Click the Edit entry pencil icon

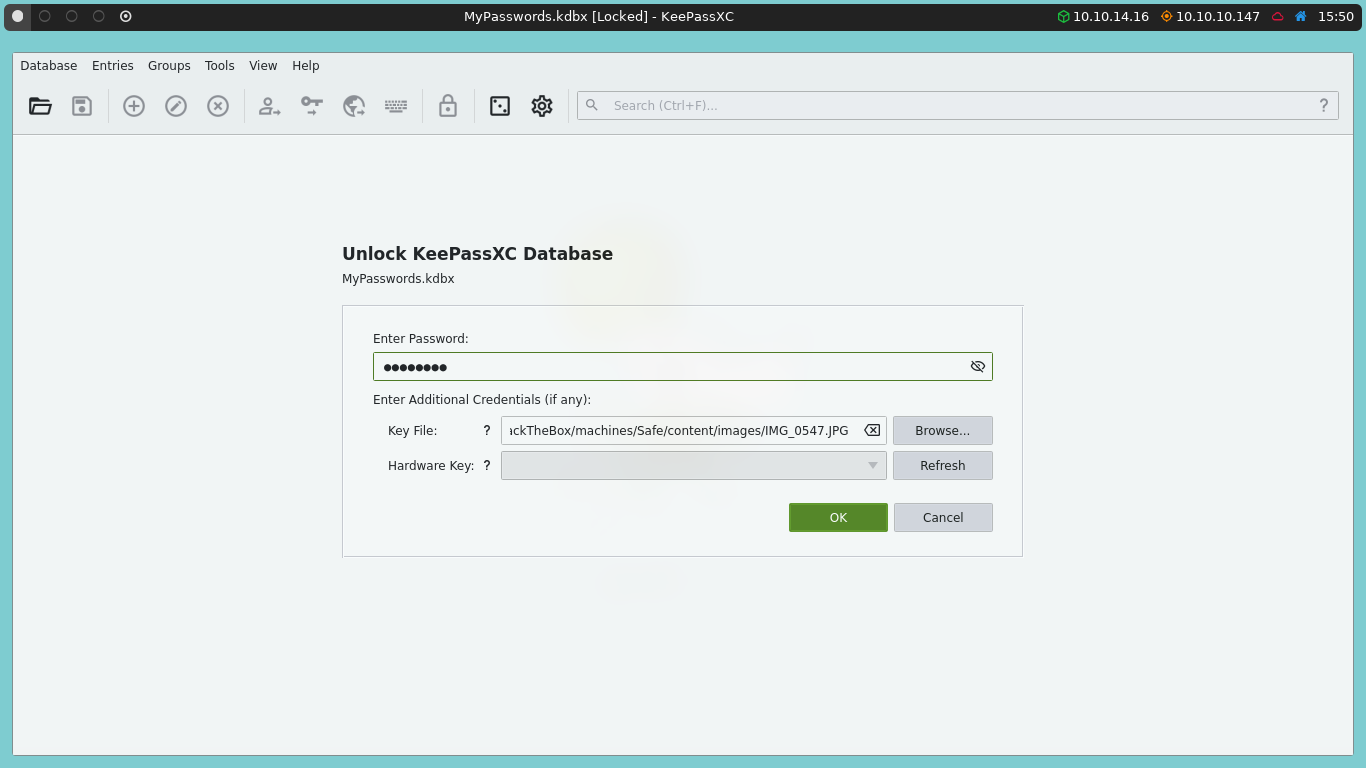[x=176, y=106]
